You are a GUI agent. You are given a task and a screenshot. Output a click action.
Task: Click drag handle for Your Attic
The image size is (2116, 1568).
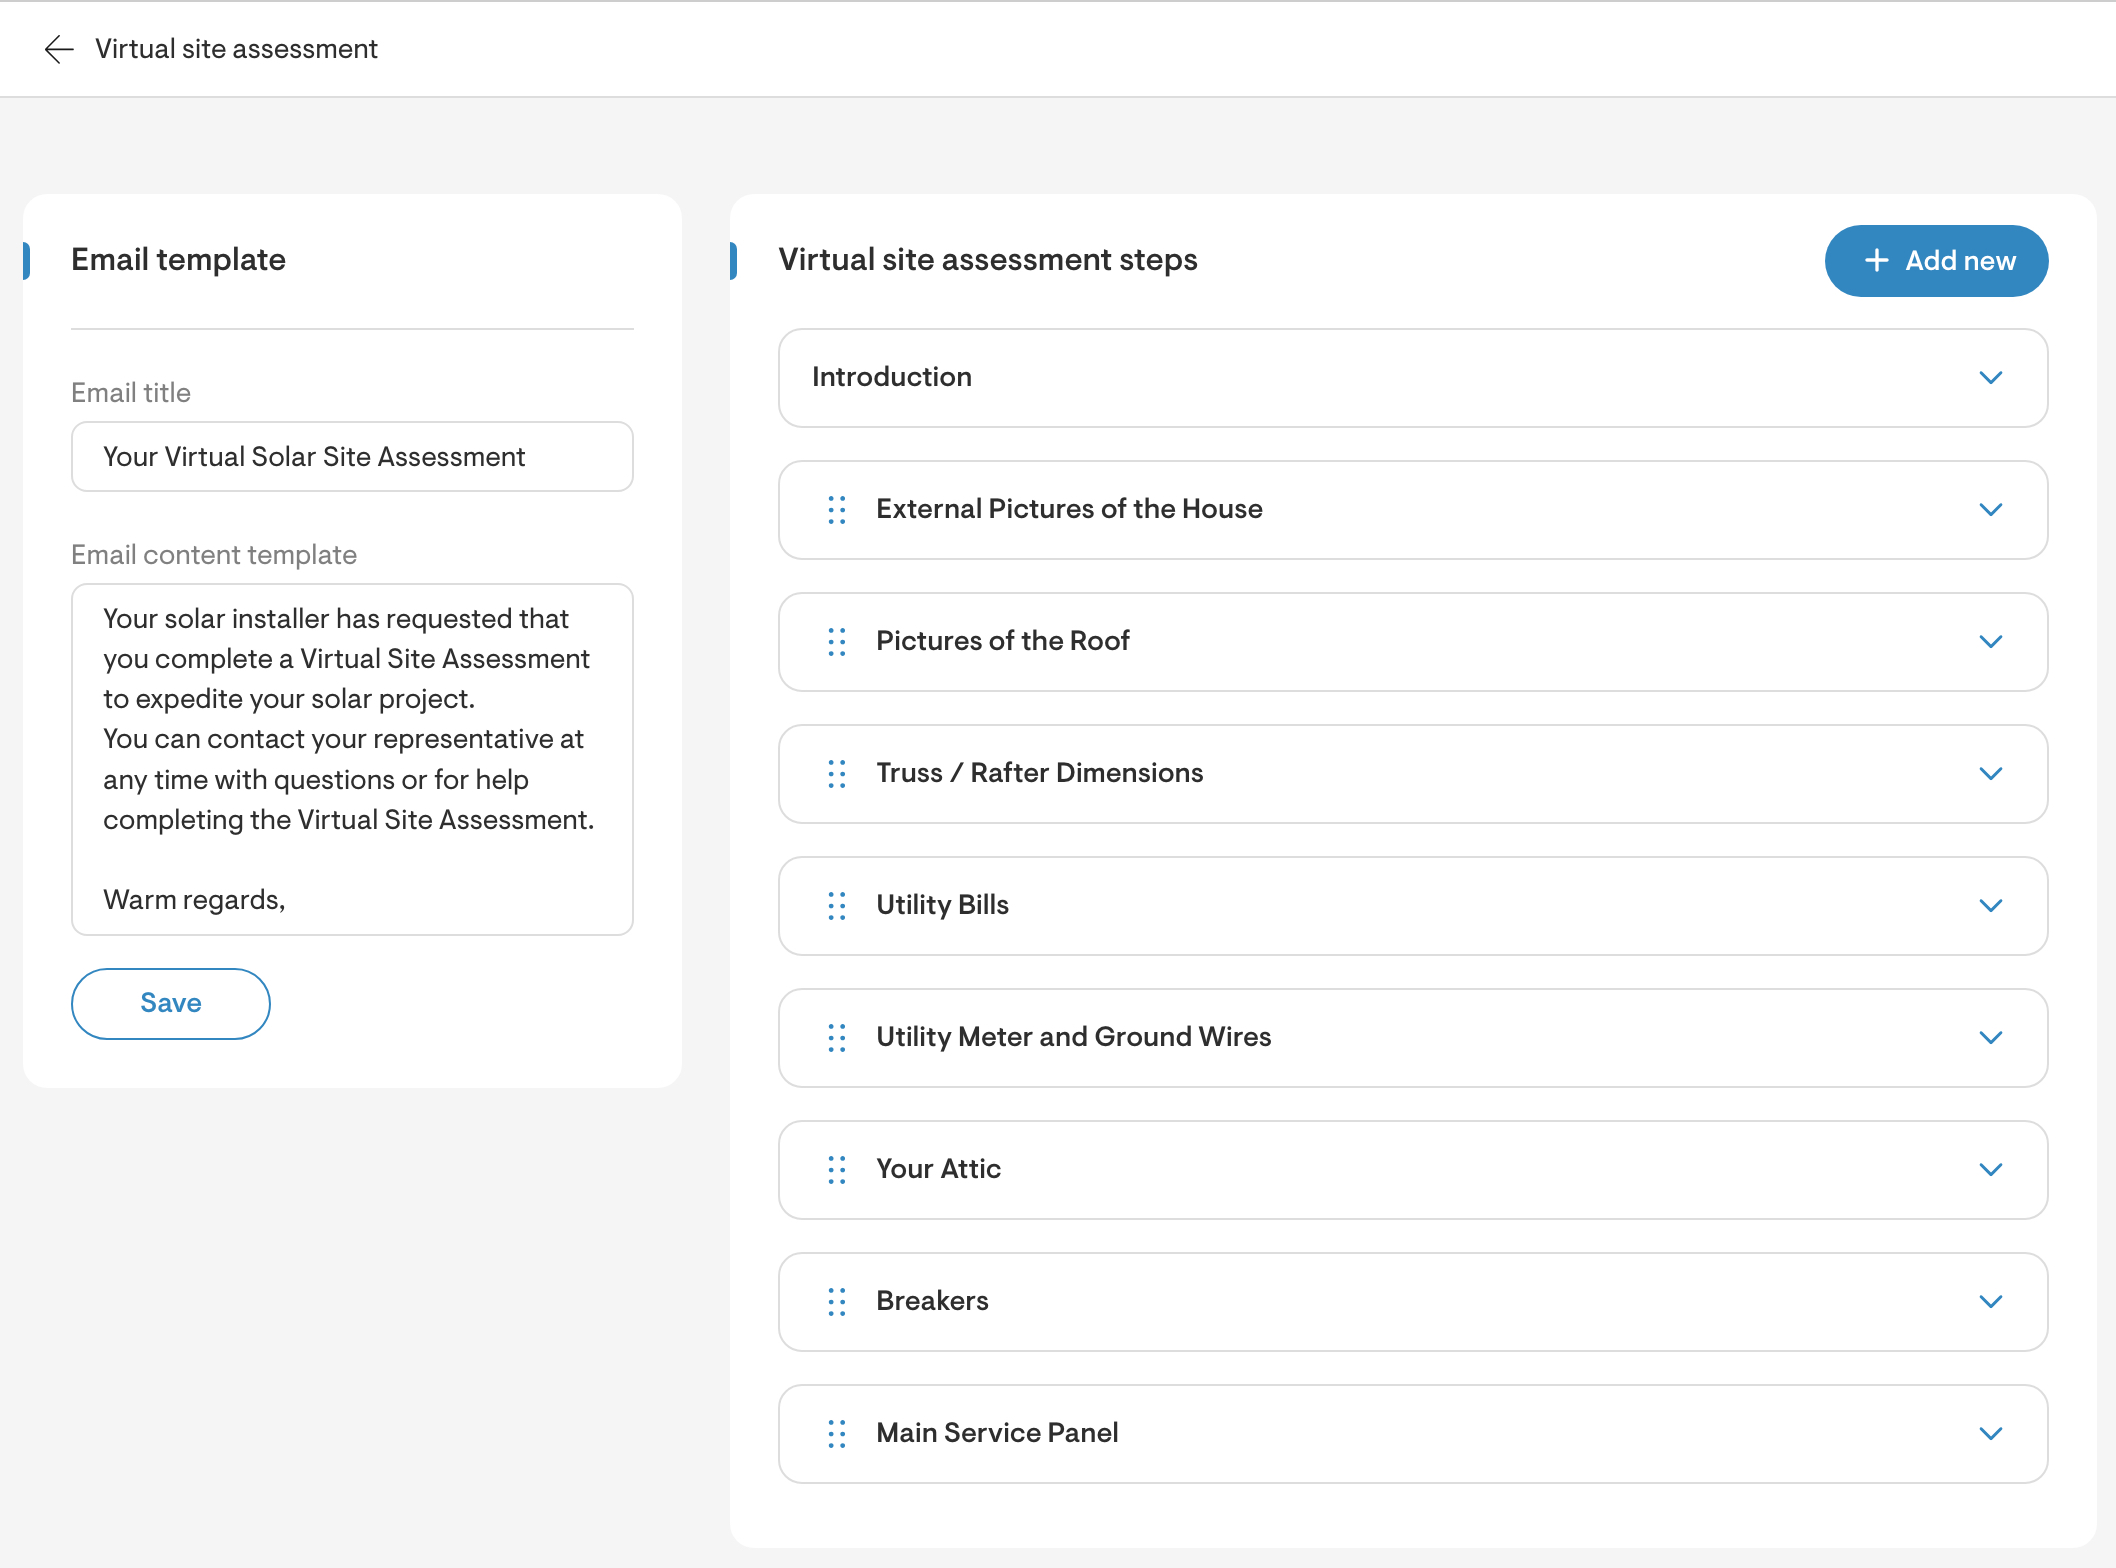pyautogui.click(x=837, y=1170)
